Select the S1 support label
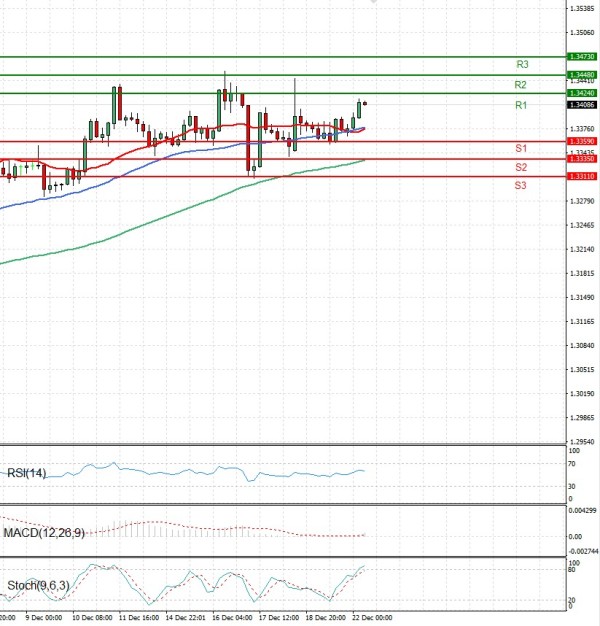 click(521, 148)
